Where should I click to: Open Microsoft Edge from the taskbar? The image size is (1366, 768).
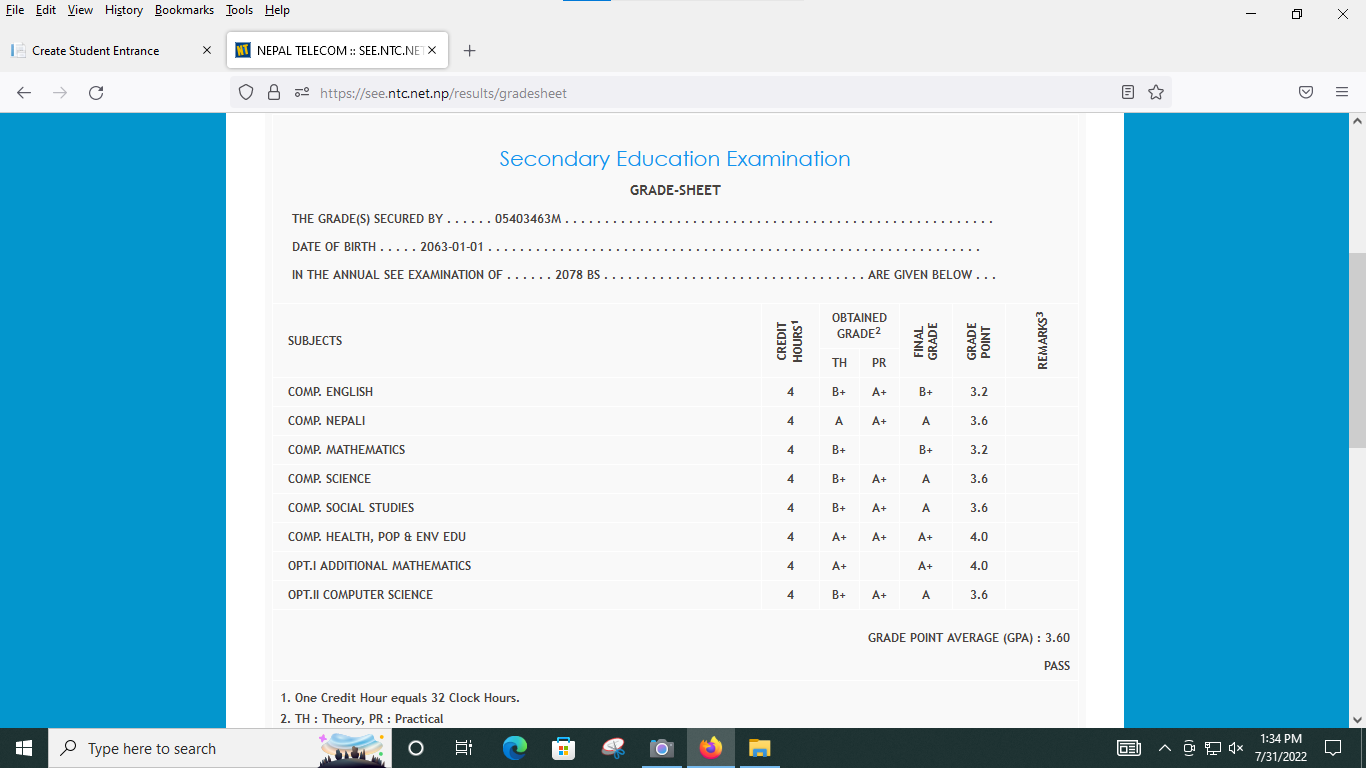coord(515,748)
